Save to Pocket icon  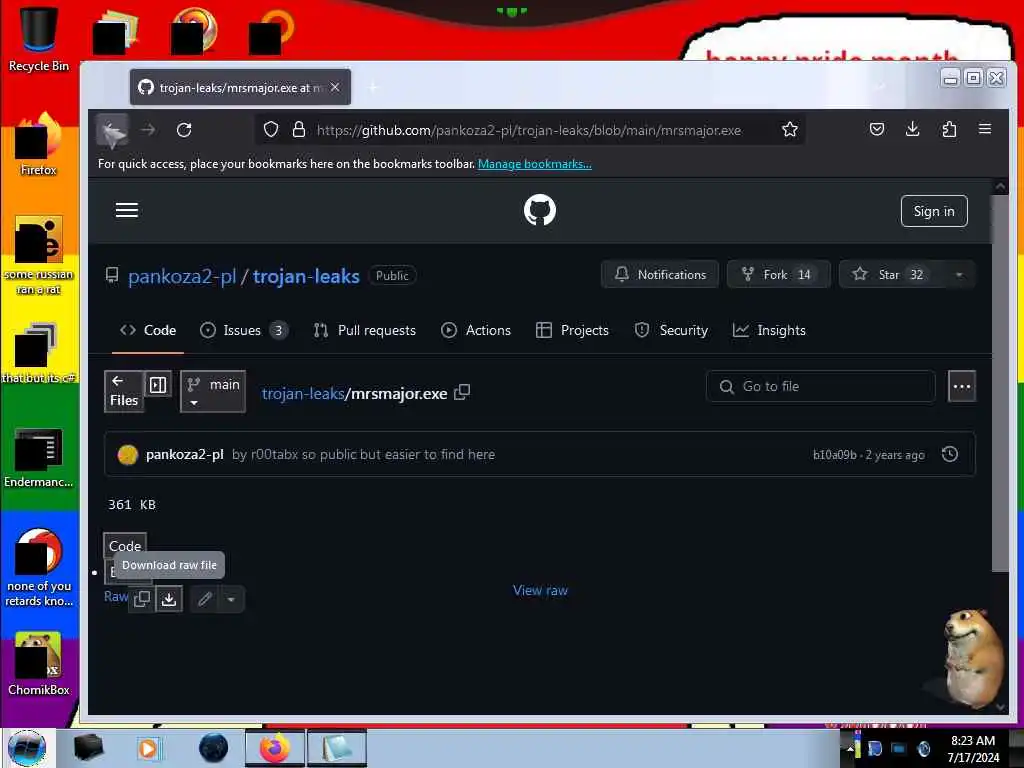pyautogui.click(x=877, y=129)
